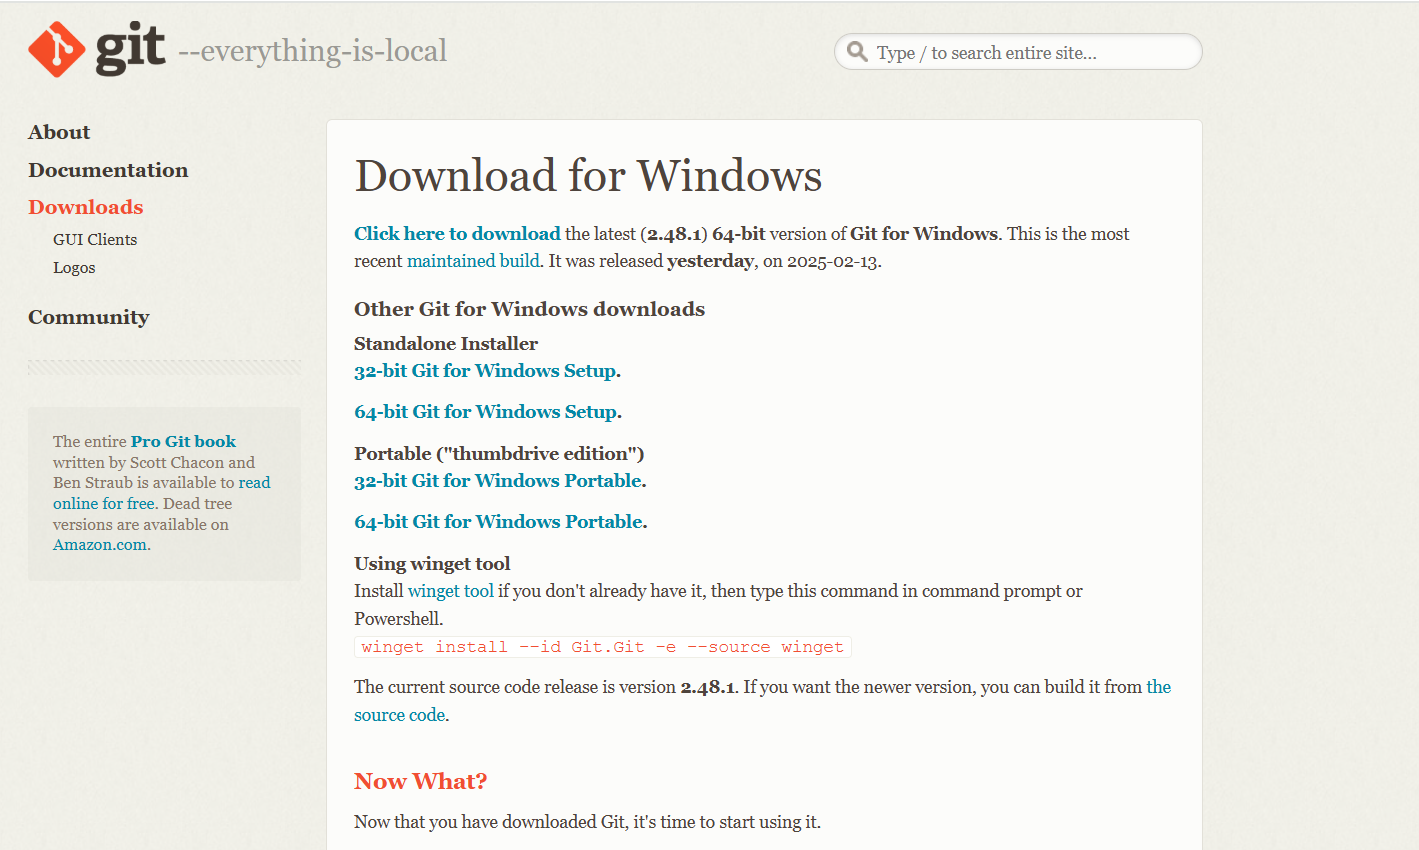Click the release date '2025-02-13'

pos(832,261)
